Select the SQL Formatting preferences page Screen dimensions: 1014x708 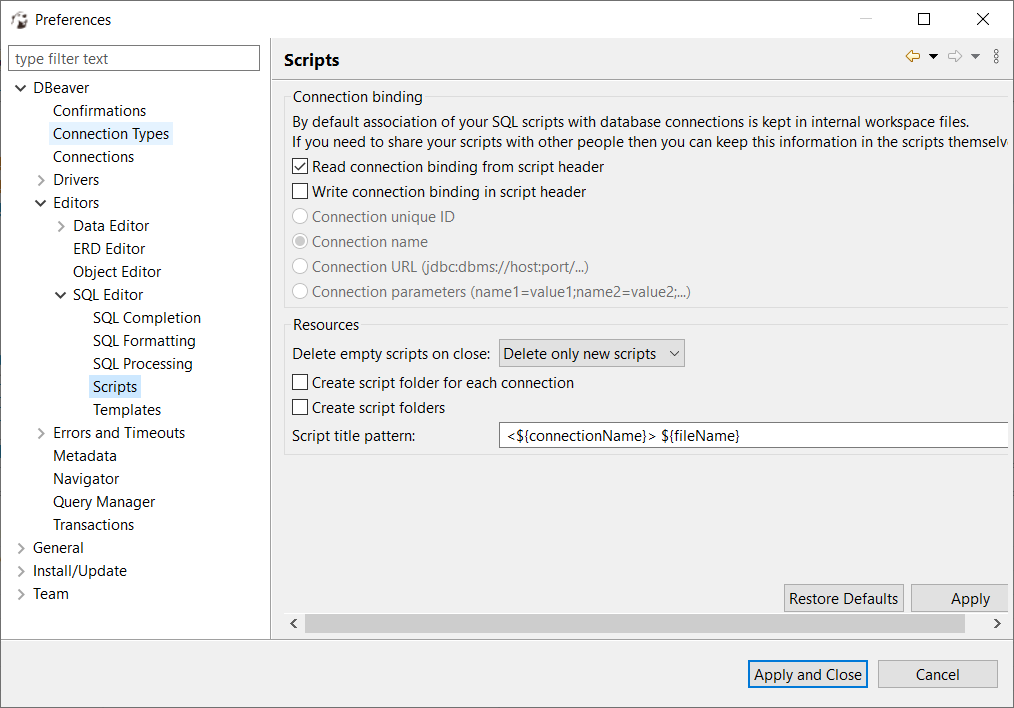click(x=144, y=340)
